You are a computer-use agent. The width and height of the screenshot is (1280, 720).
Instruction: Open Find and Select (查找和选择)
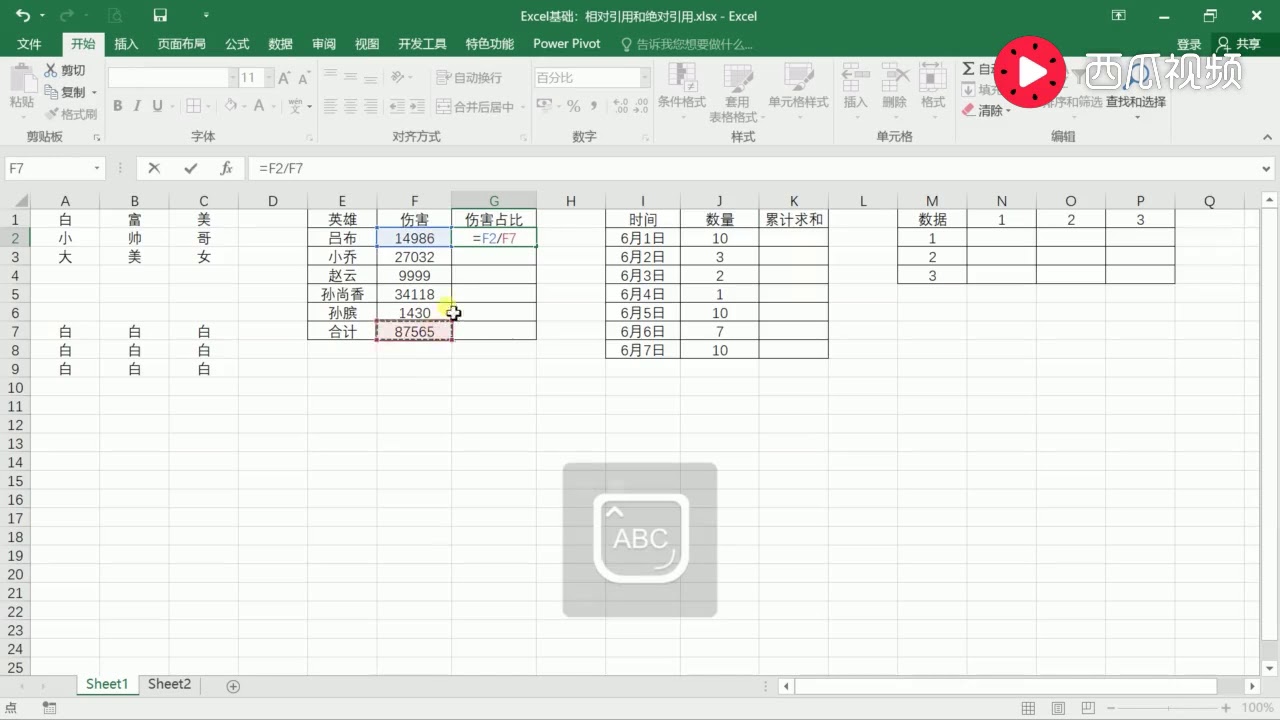[x=1135, y=90]
